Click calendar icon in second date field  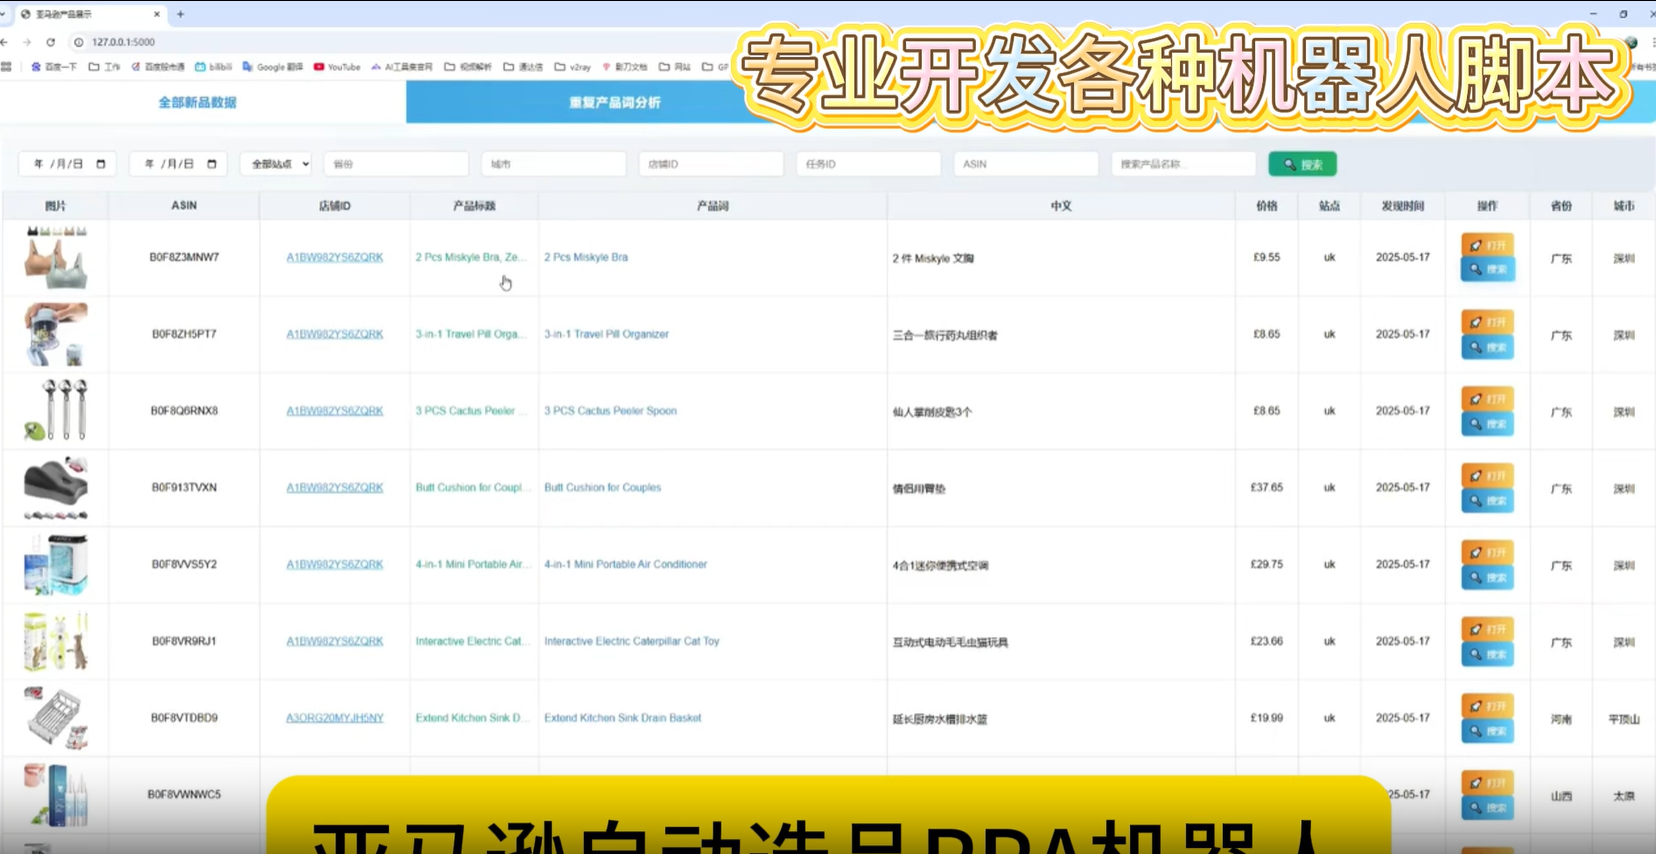coord(212,164)
